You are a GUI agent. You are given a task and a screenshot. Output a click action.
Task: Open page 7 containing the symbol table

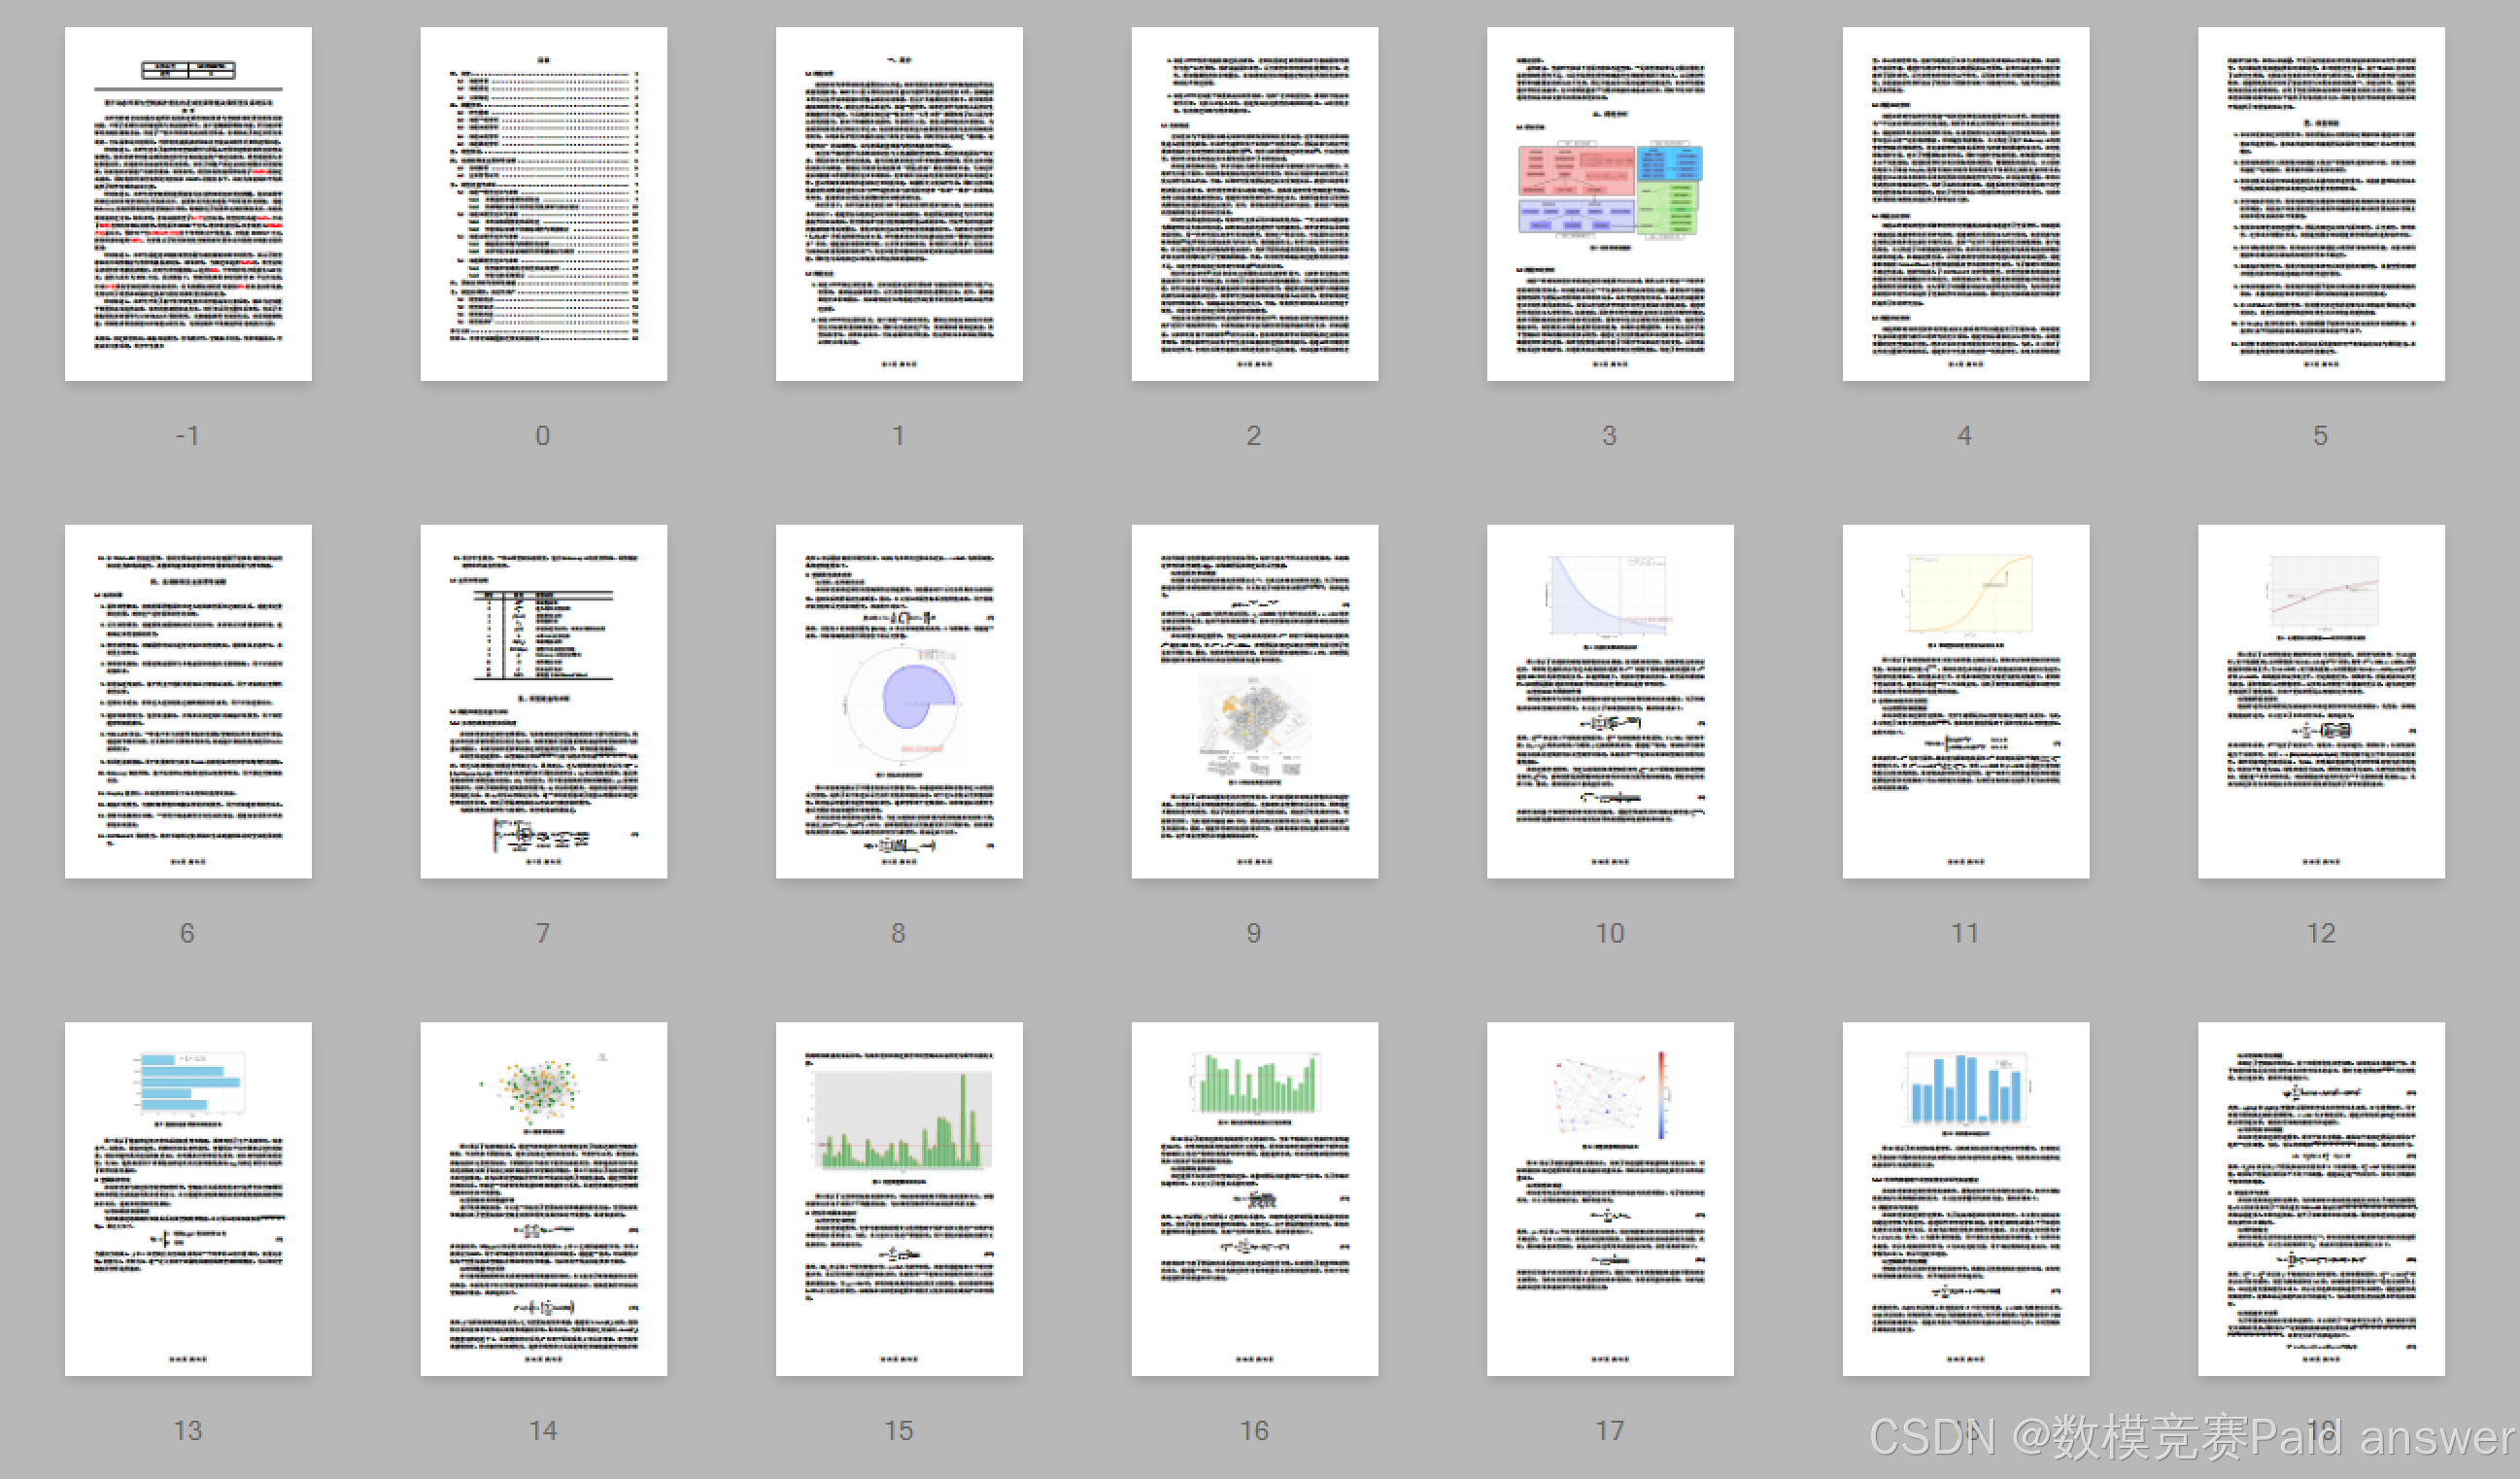[543, 701]
